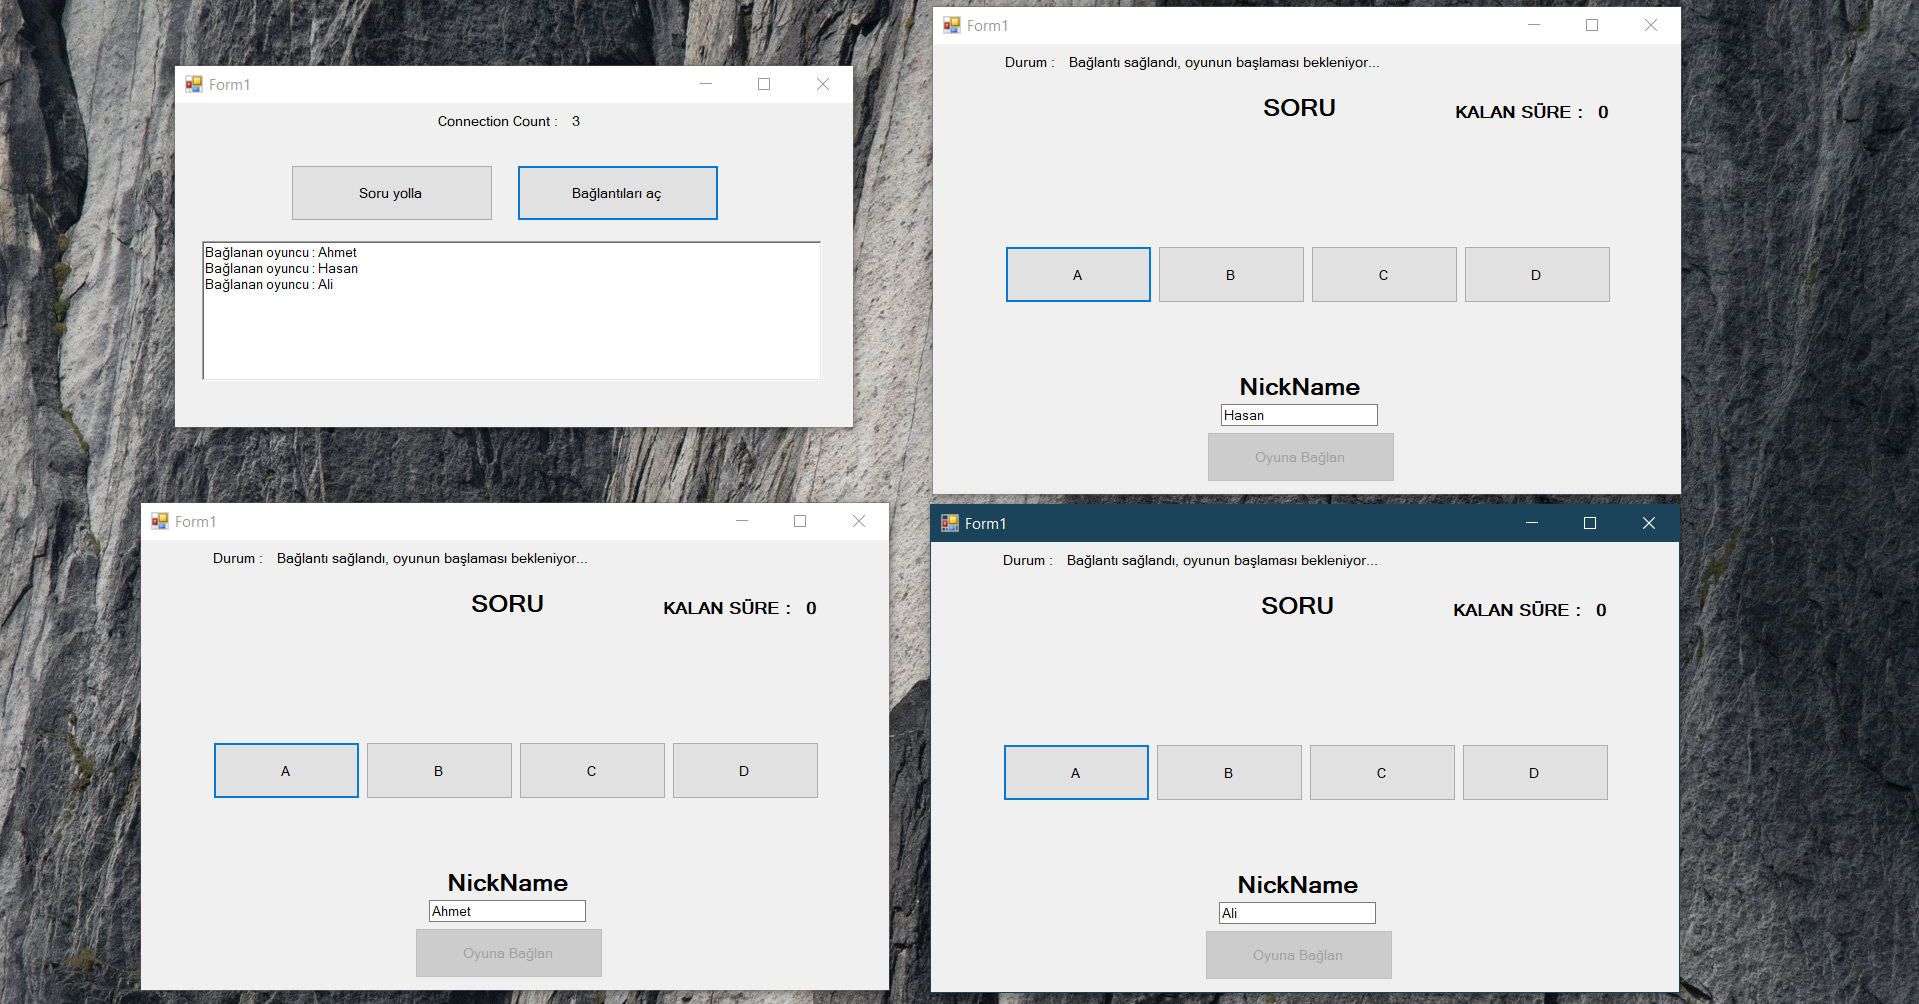Viewport: 1919px width, 1004px height.
Task: Select answer D in Ali's window
Action: [x=1534, y=772]
